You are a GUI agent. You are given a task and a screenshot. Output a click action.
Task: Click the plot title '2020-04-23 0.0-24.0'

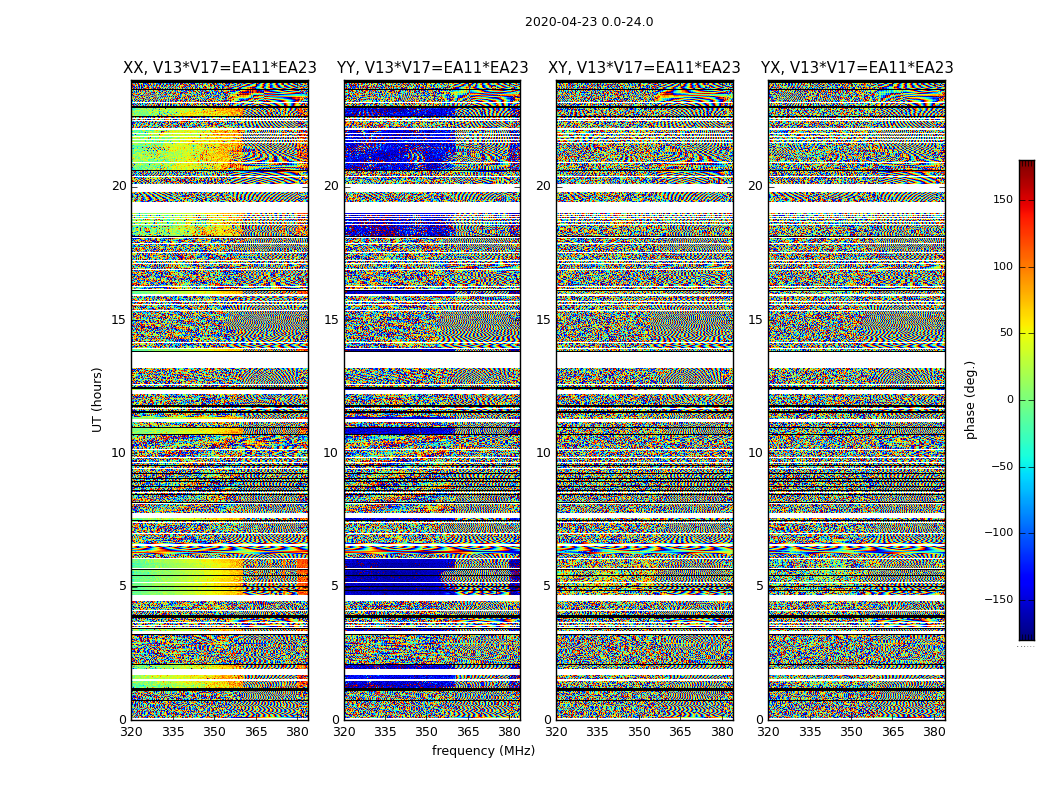(x=589, y=22)
